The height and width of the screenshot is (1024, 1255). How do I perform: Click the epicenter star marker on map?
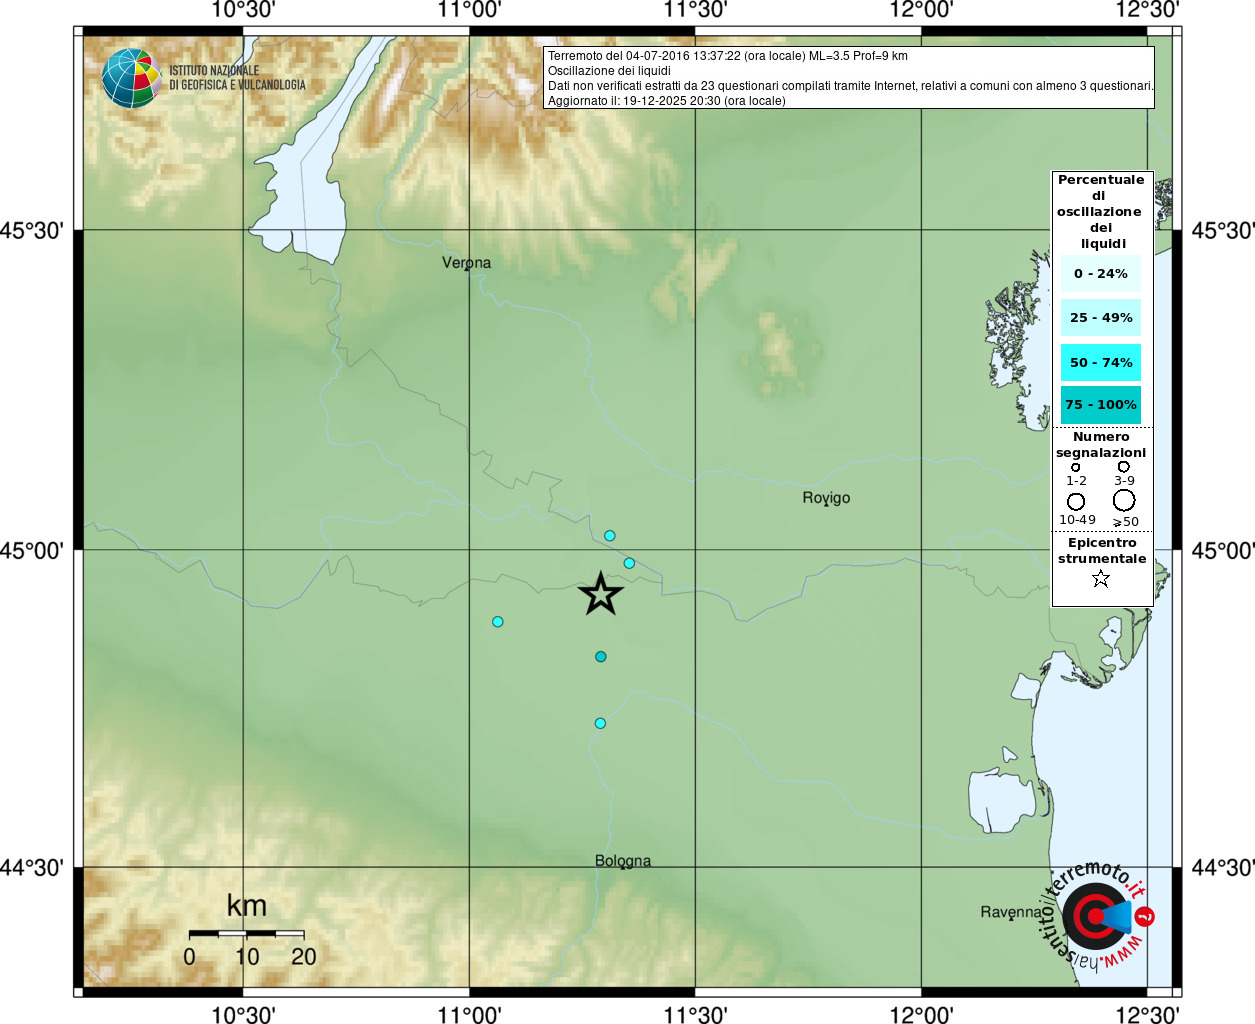(601, 594)
